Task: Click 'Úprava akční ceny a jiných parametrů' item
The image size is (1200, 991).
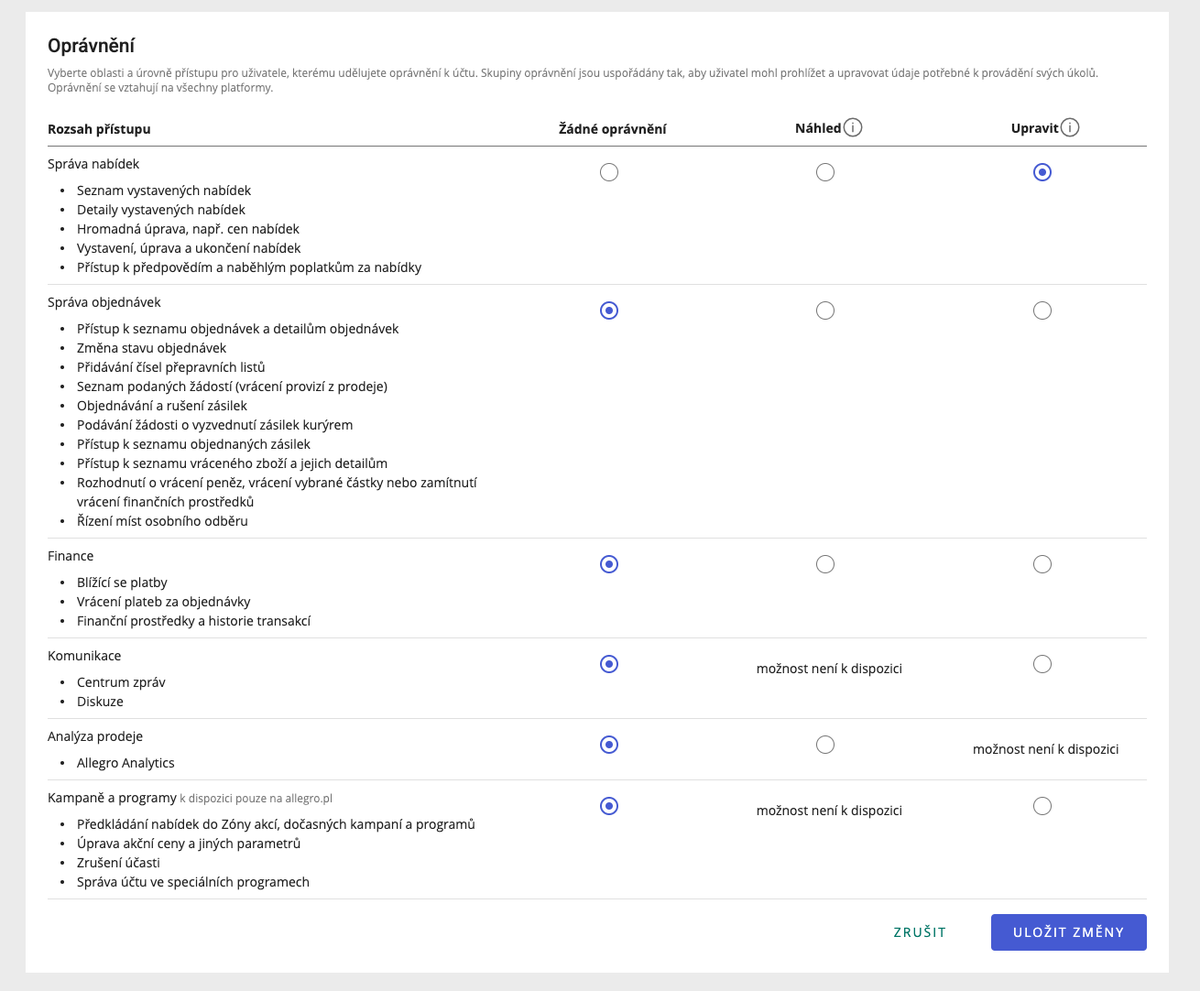Action: (x=189, y=844)
